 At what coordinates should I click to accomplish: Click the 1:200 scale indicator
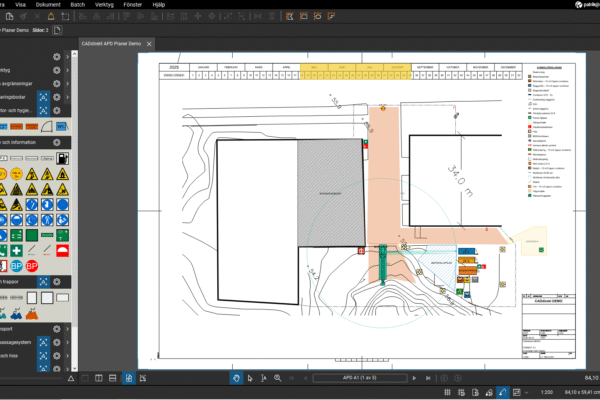[547, 392]
